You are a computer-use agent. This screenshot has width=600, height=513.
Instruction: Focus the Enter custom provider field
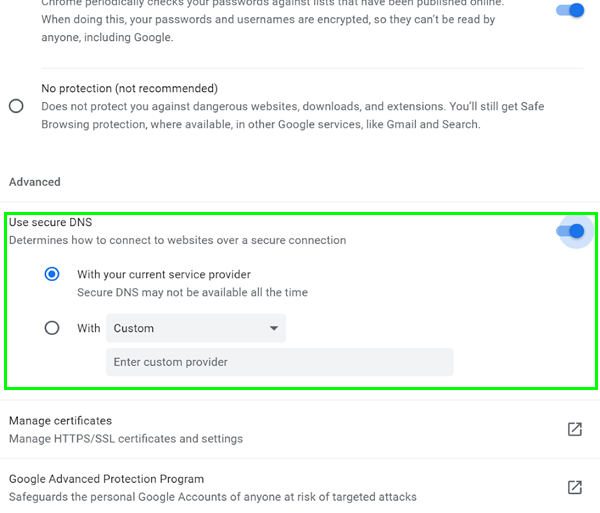pyautogui.click(x=279, y=362)
